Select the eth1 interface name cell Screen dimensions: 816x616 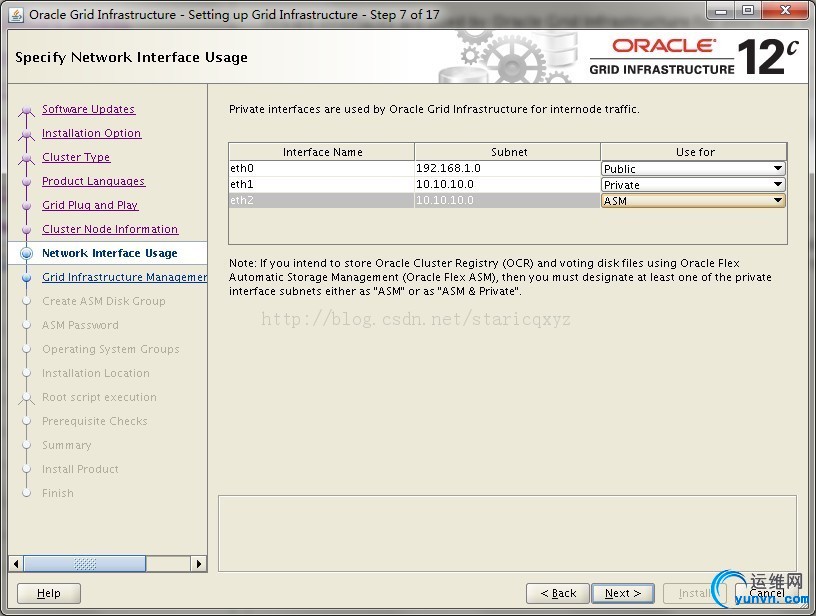(321, 184)
